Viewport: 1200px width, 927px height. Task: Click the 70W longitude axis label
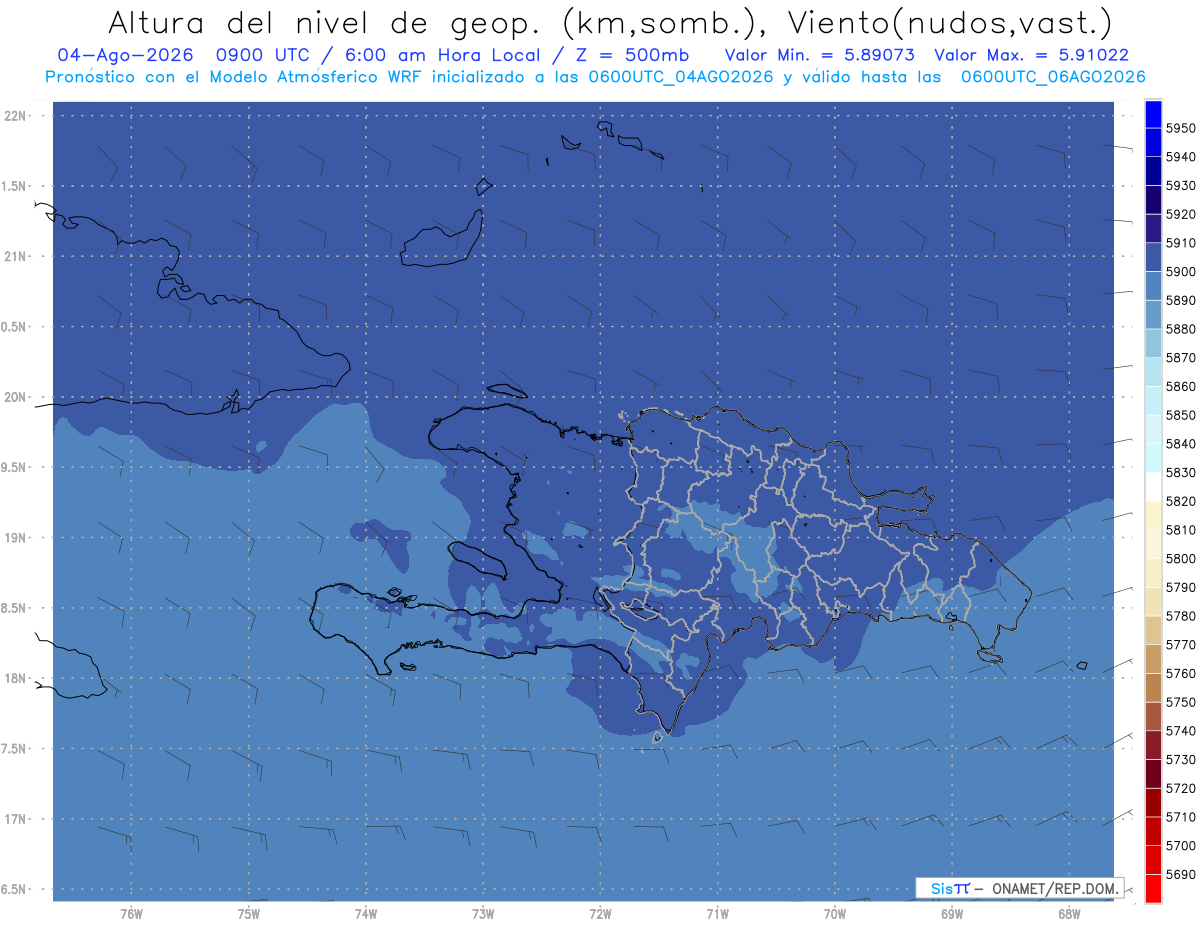[x=835, y=913]
